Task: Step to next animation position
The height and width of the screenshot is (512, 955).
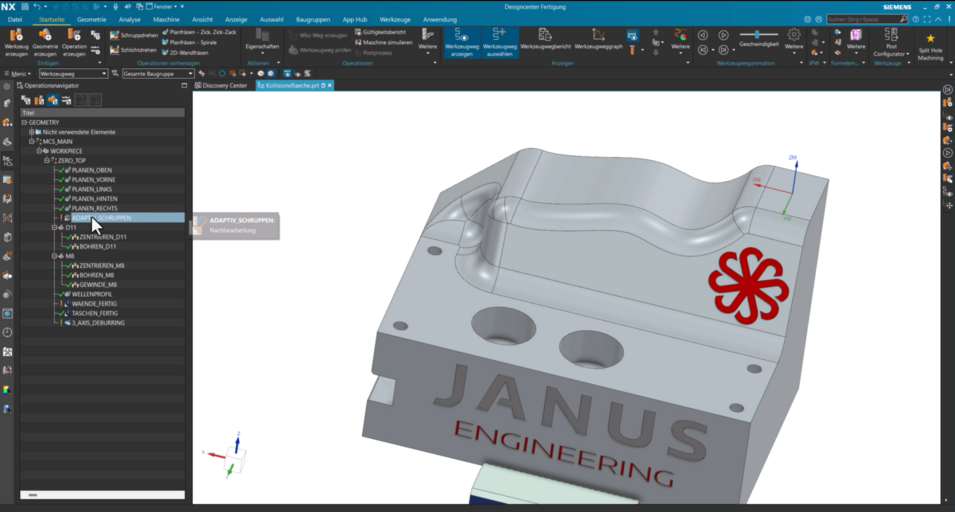Action: point(724,50)
